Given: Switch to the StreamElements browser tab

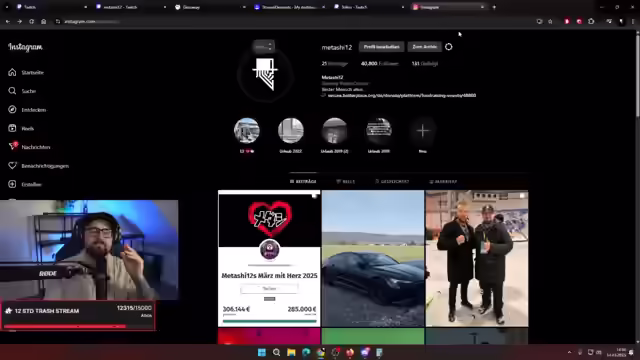Looking at the screenshot, I should [289, 7].
